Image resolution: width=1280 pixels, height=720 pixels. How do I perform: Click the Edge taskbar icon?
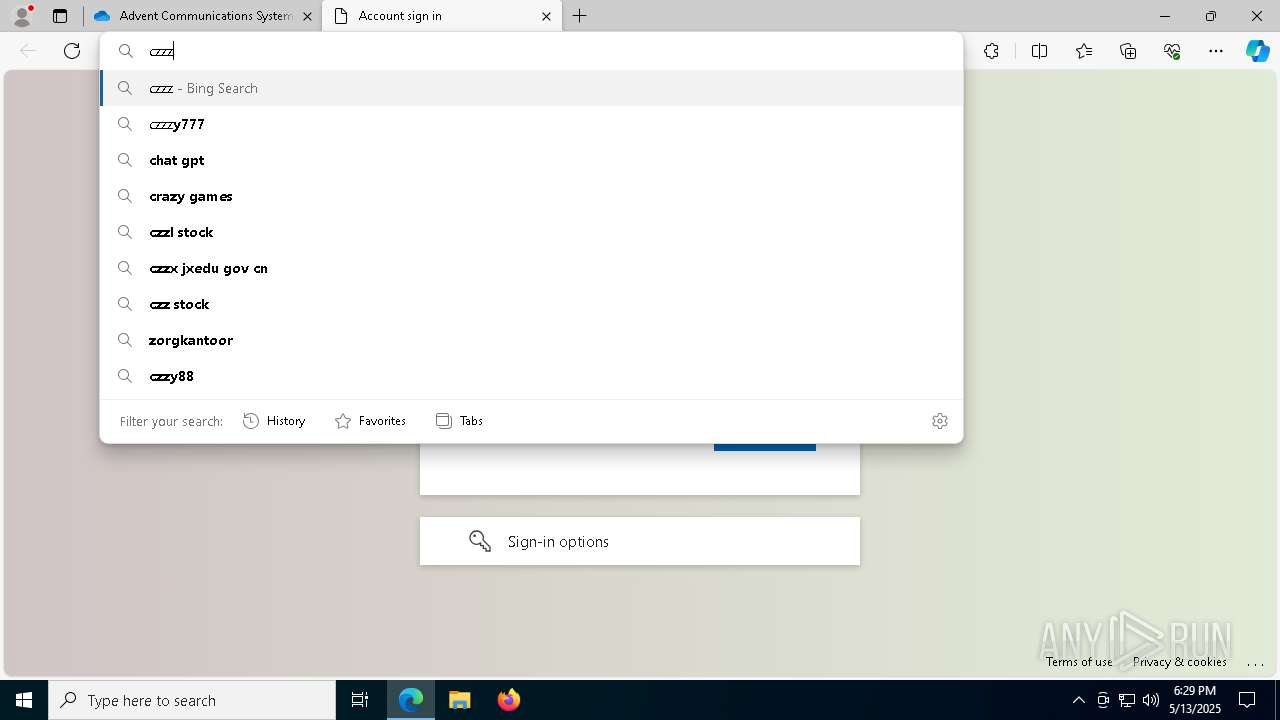(411, 700)
